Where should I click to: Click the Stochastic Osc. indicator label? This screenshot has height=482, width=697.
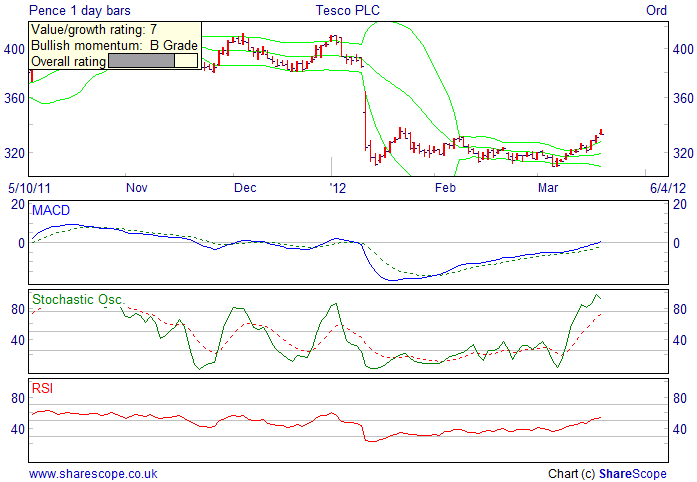coord(78,300)
